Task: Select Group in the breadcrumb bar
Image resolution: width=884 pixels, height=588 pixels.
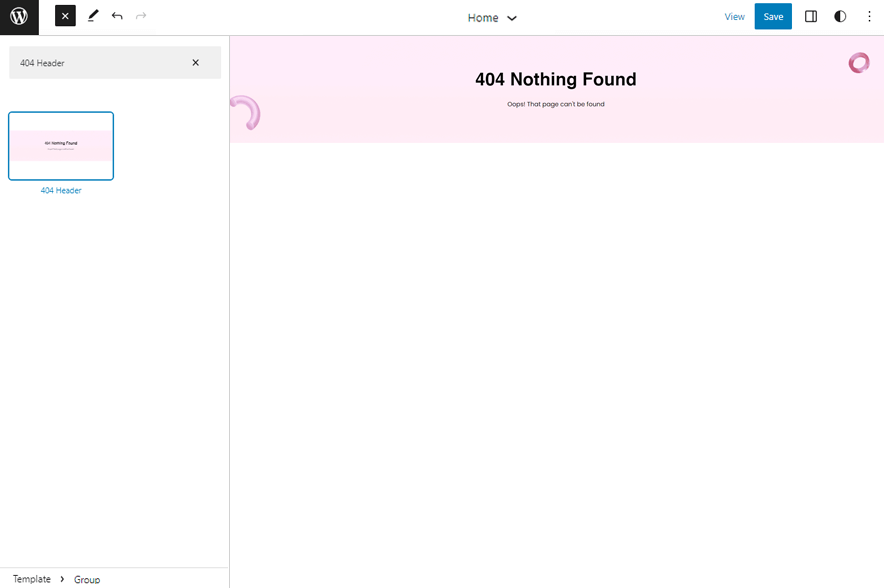Action: pyautogui.click(x=87, y=579)
